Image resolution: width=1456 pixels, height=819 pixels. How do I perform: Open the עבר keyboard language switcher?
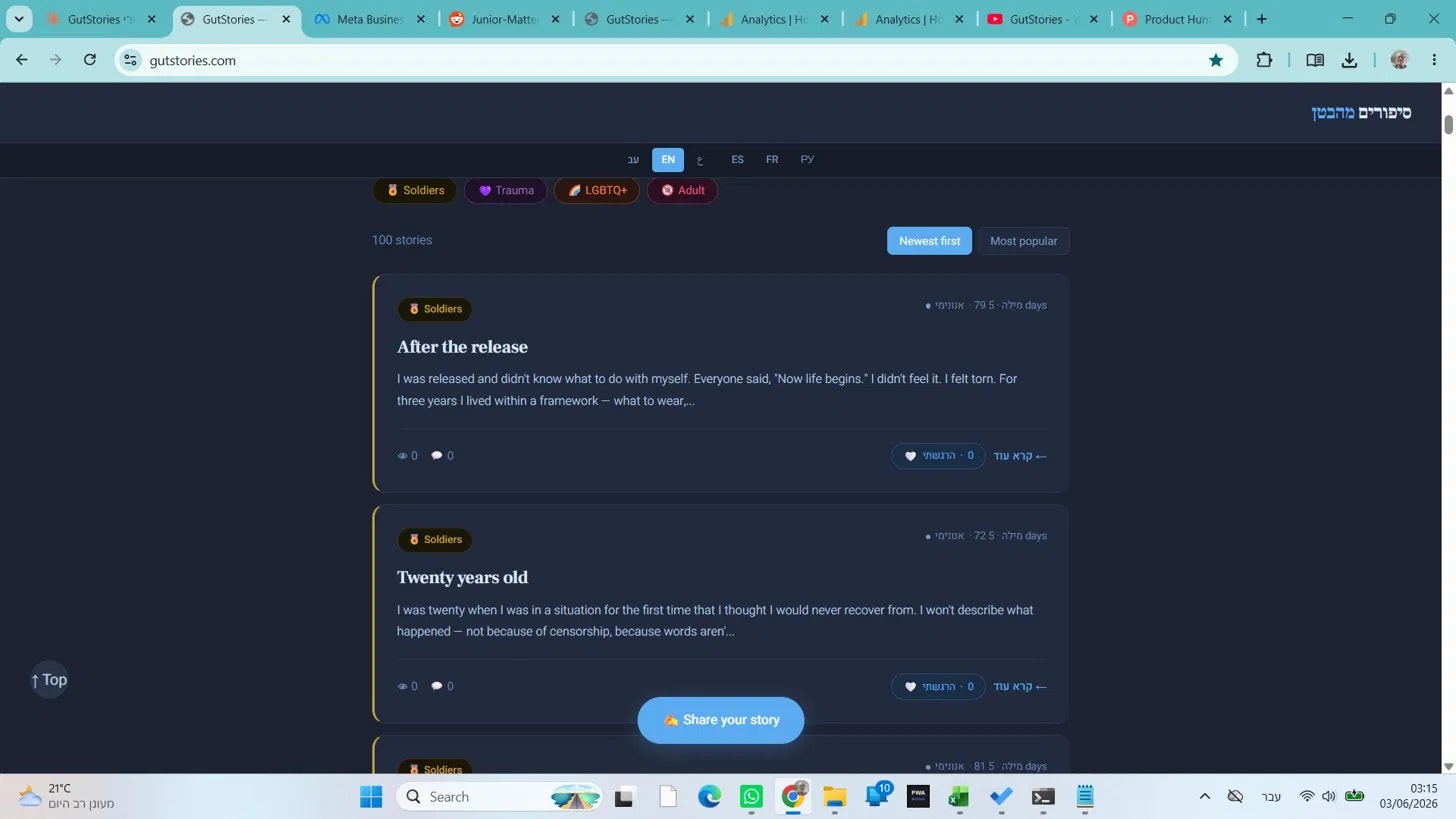tap(1271, 797)
